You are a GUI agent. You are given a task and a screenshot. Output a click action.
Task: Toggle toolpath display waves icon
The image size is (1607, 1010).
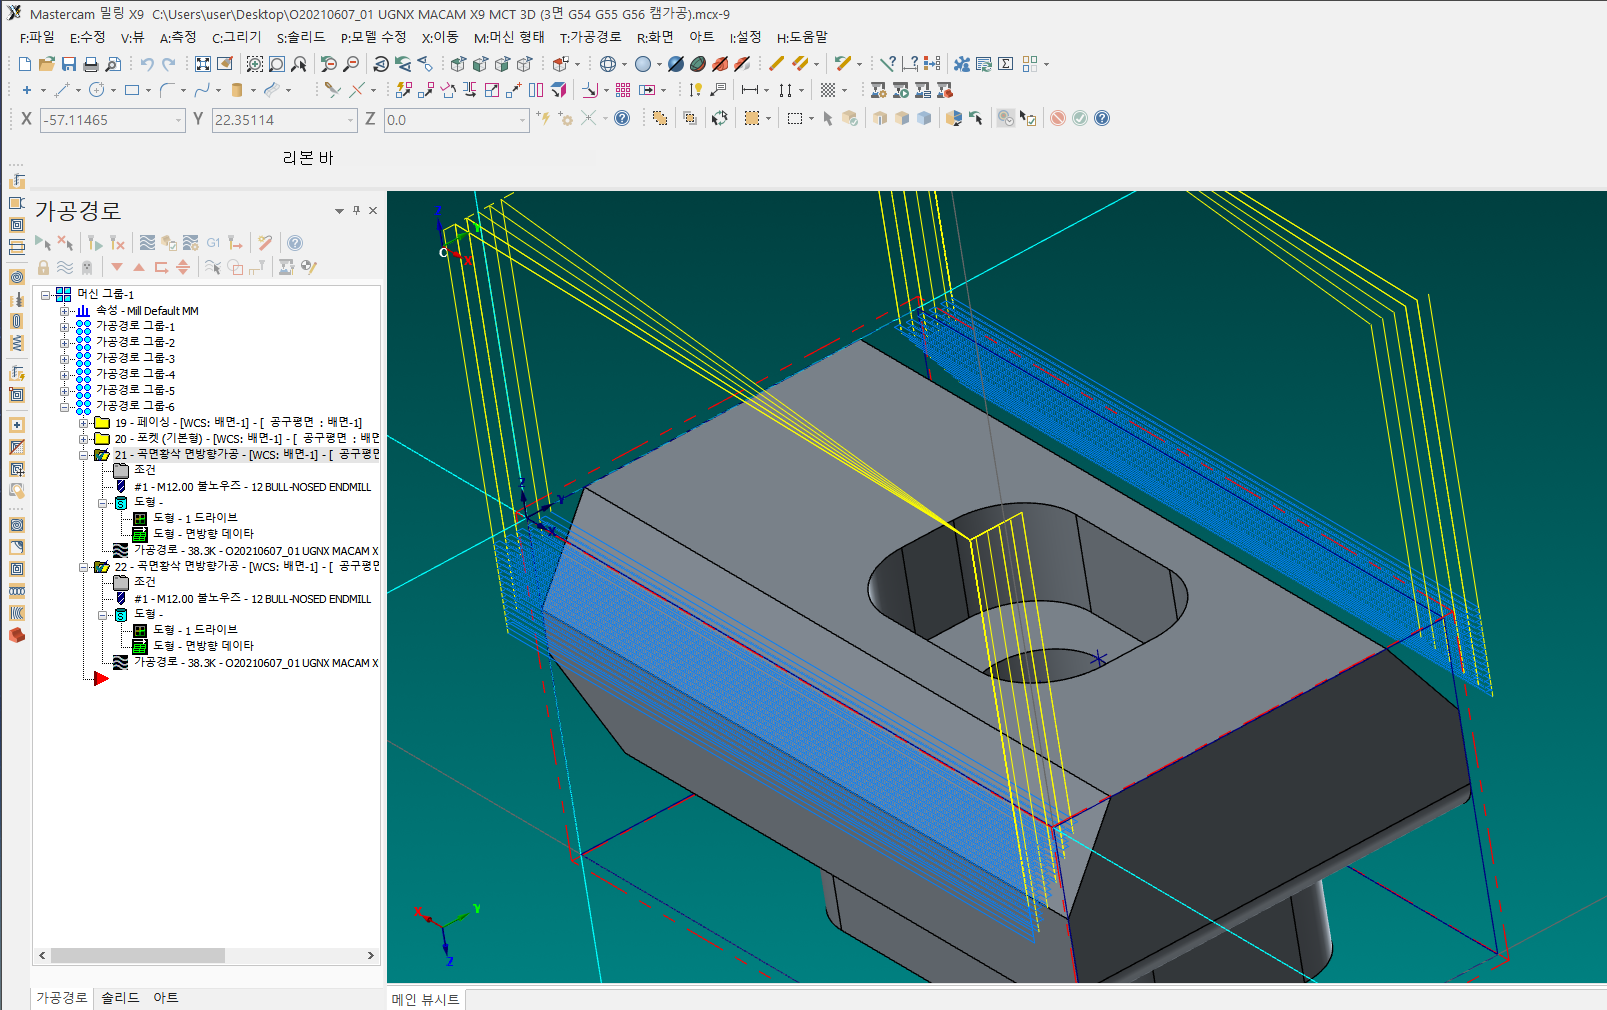[x=65, y=268]
